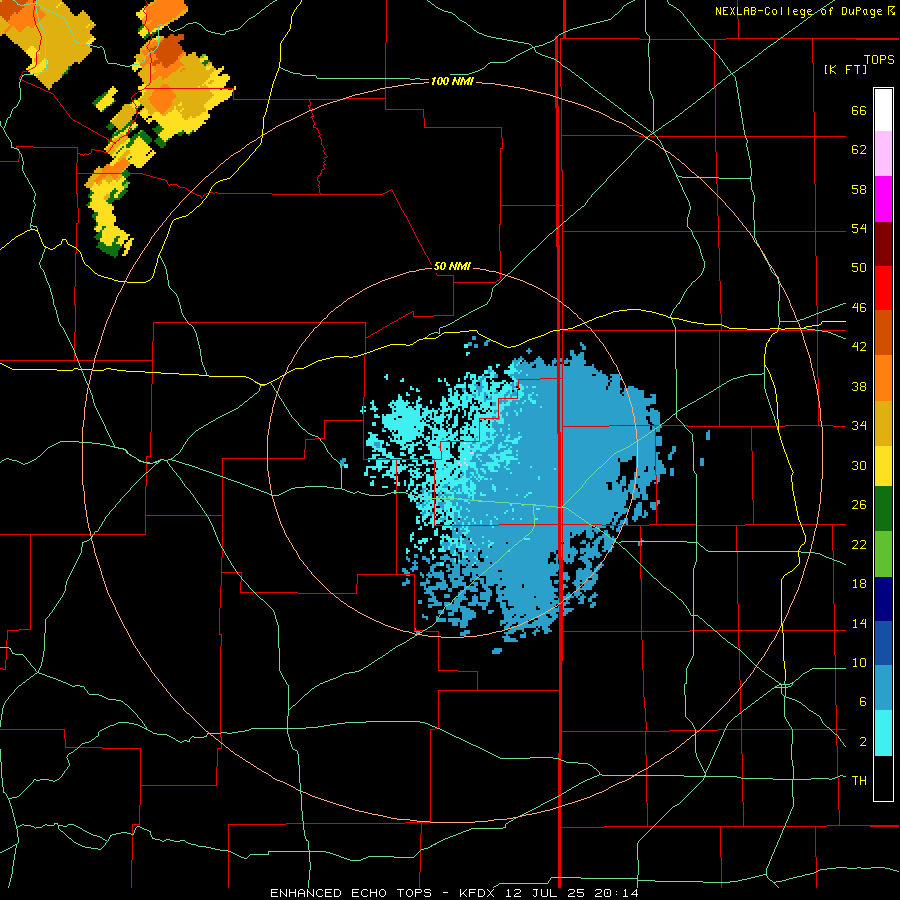Click the 14 legend value
This screenshot has height=900, width=900.
859,623
